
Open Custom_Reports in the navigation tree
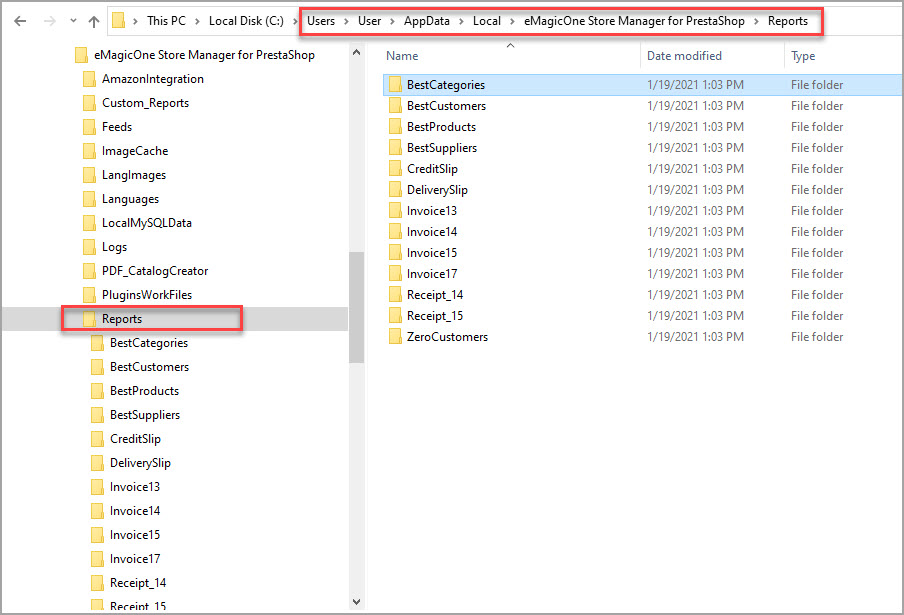[145, 103]
